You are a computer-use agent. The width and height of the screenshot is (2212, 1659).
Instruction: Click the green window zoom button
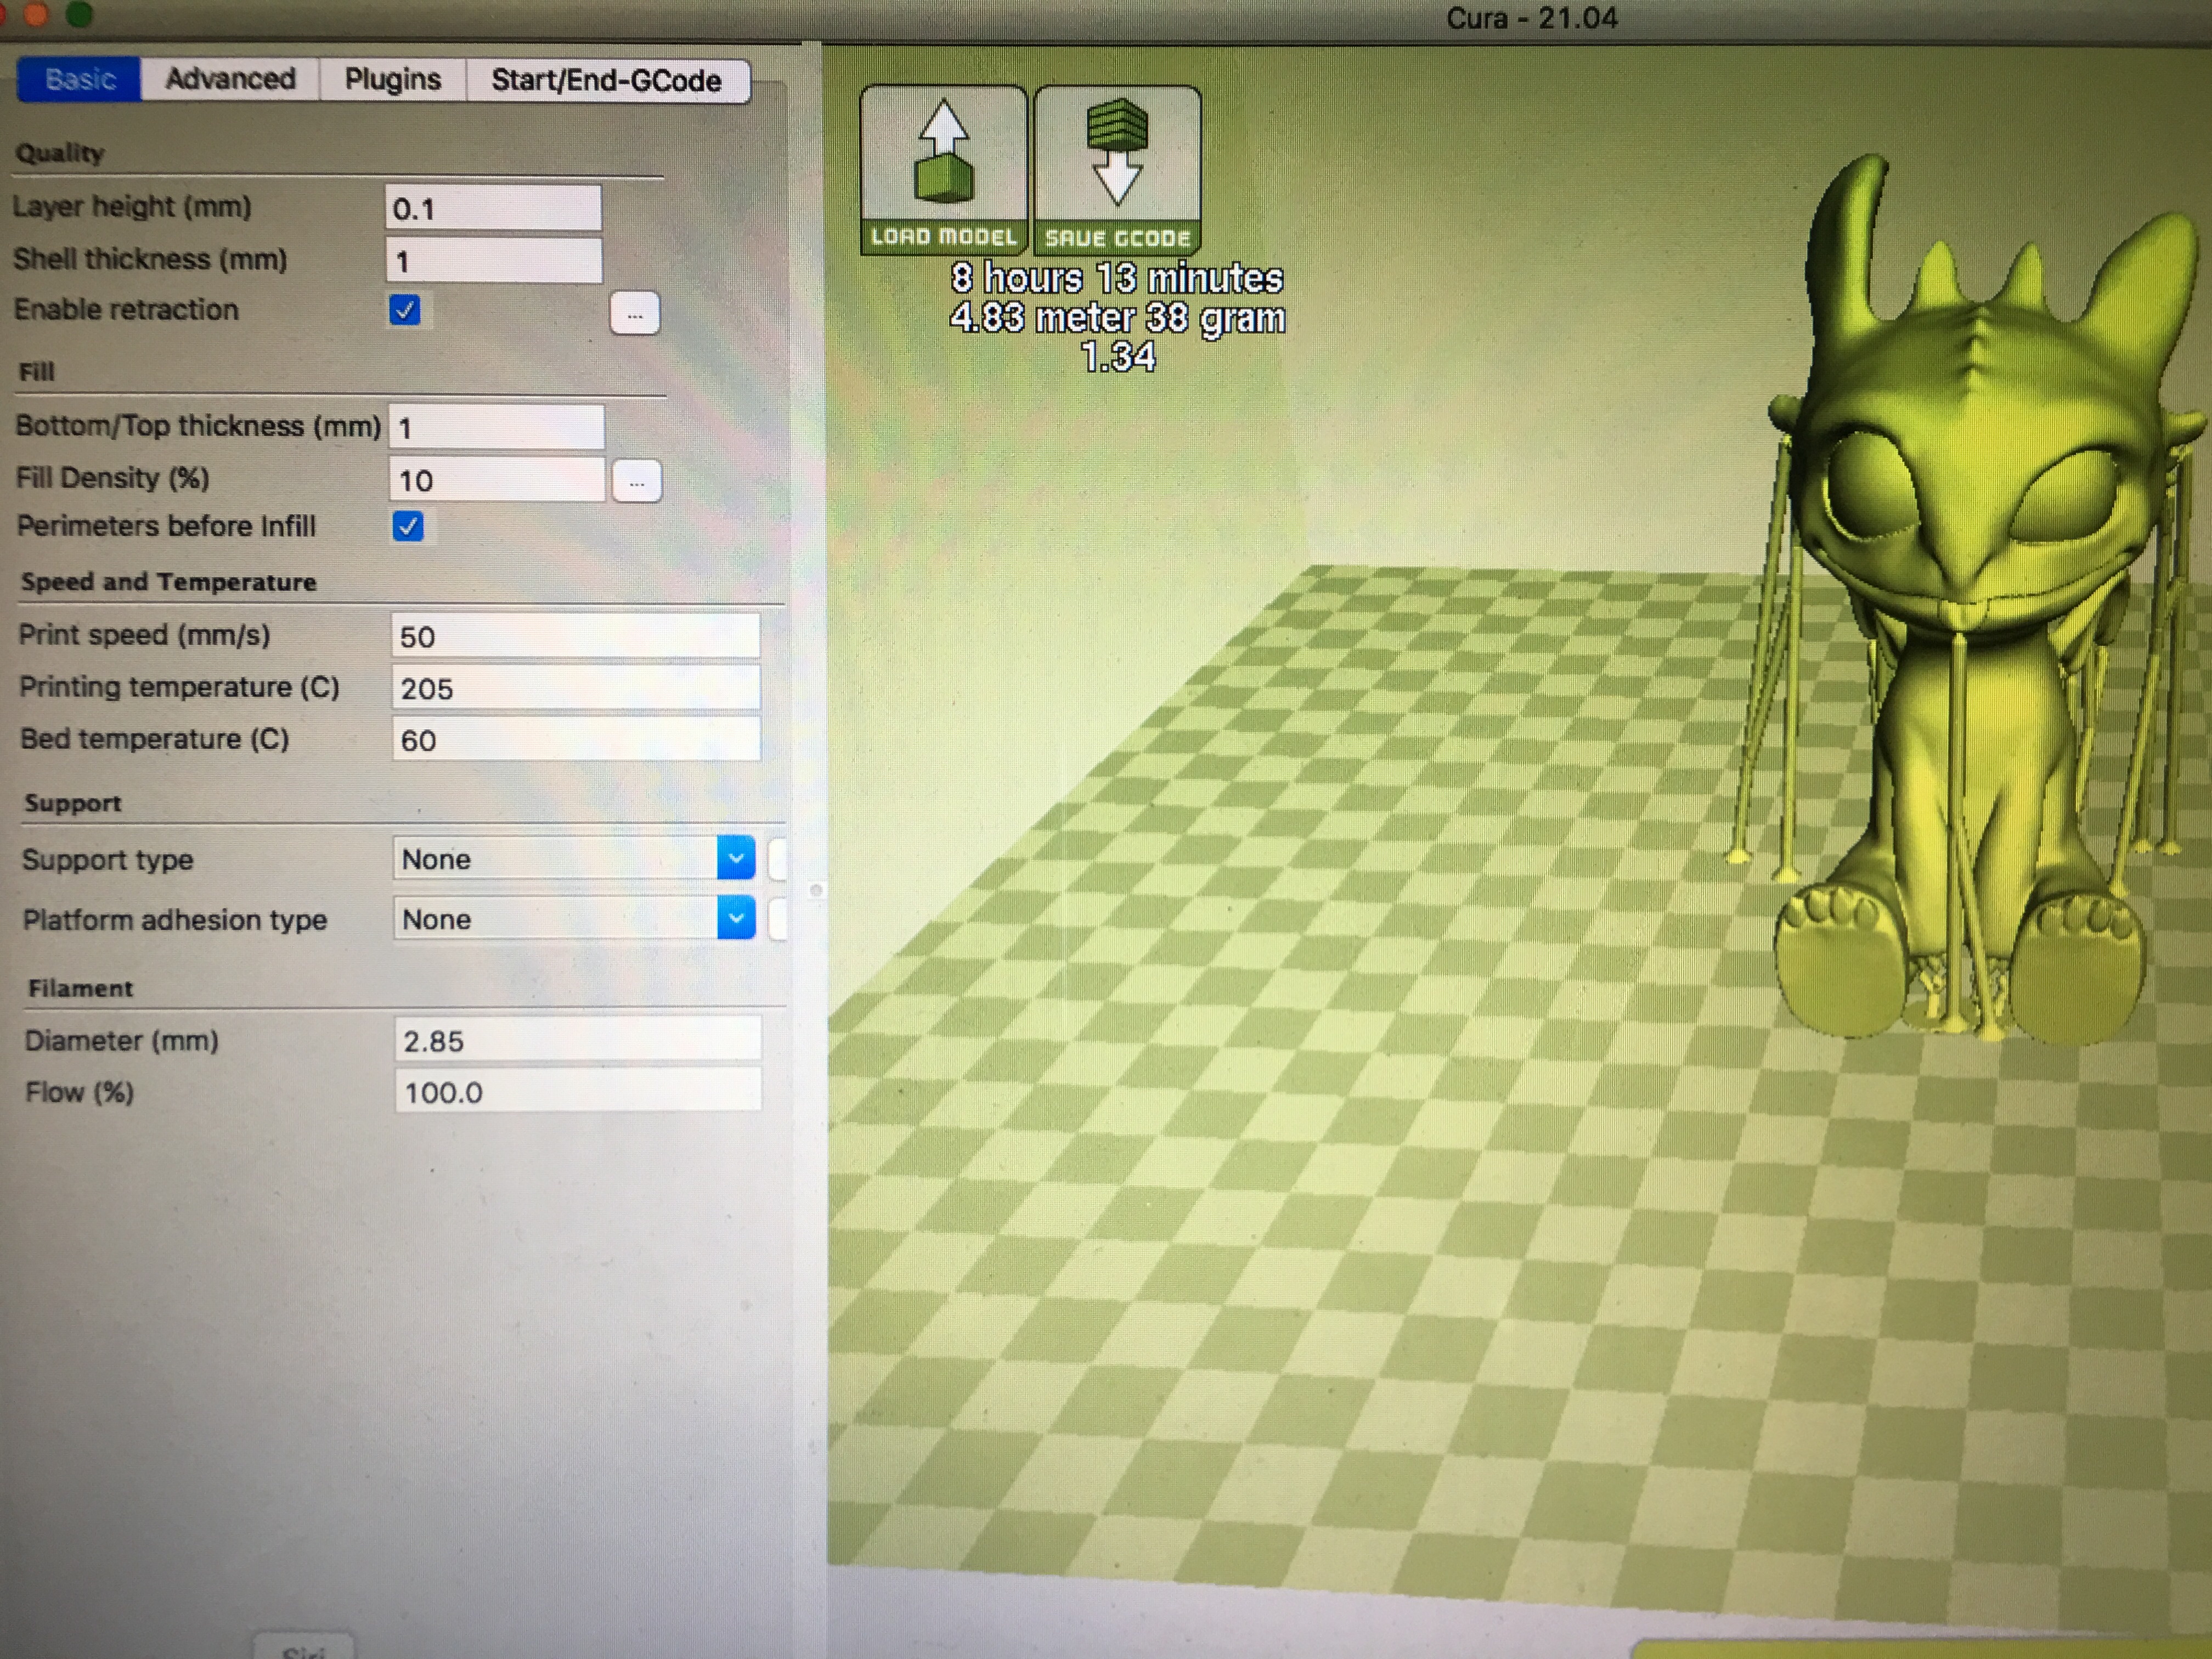78,13
